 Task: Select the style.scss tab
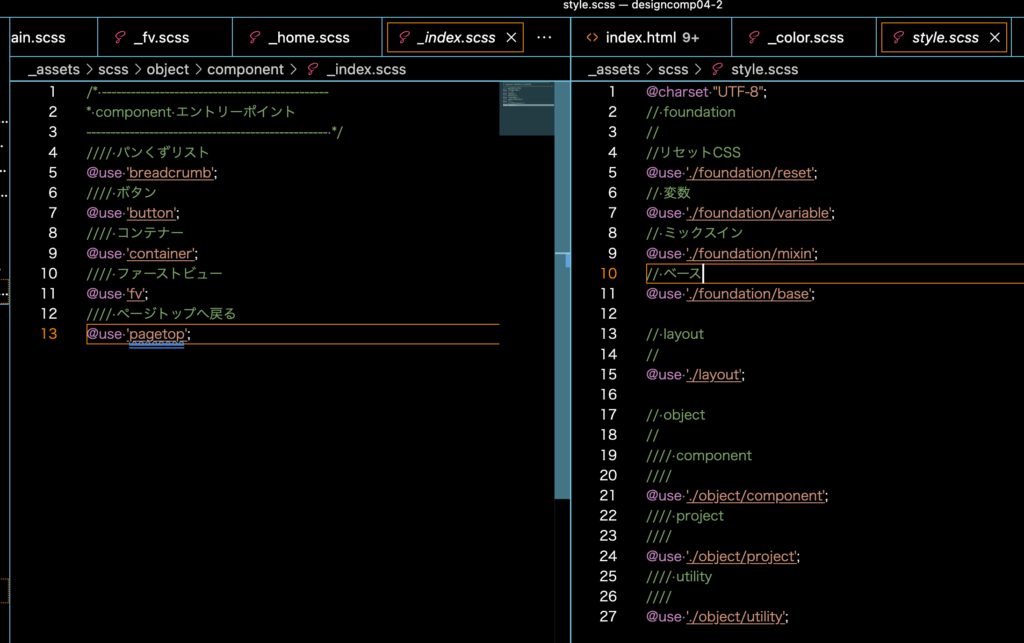click(x=944, y=38)
